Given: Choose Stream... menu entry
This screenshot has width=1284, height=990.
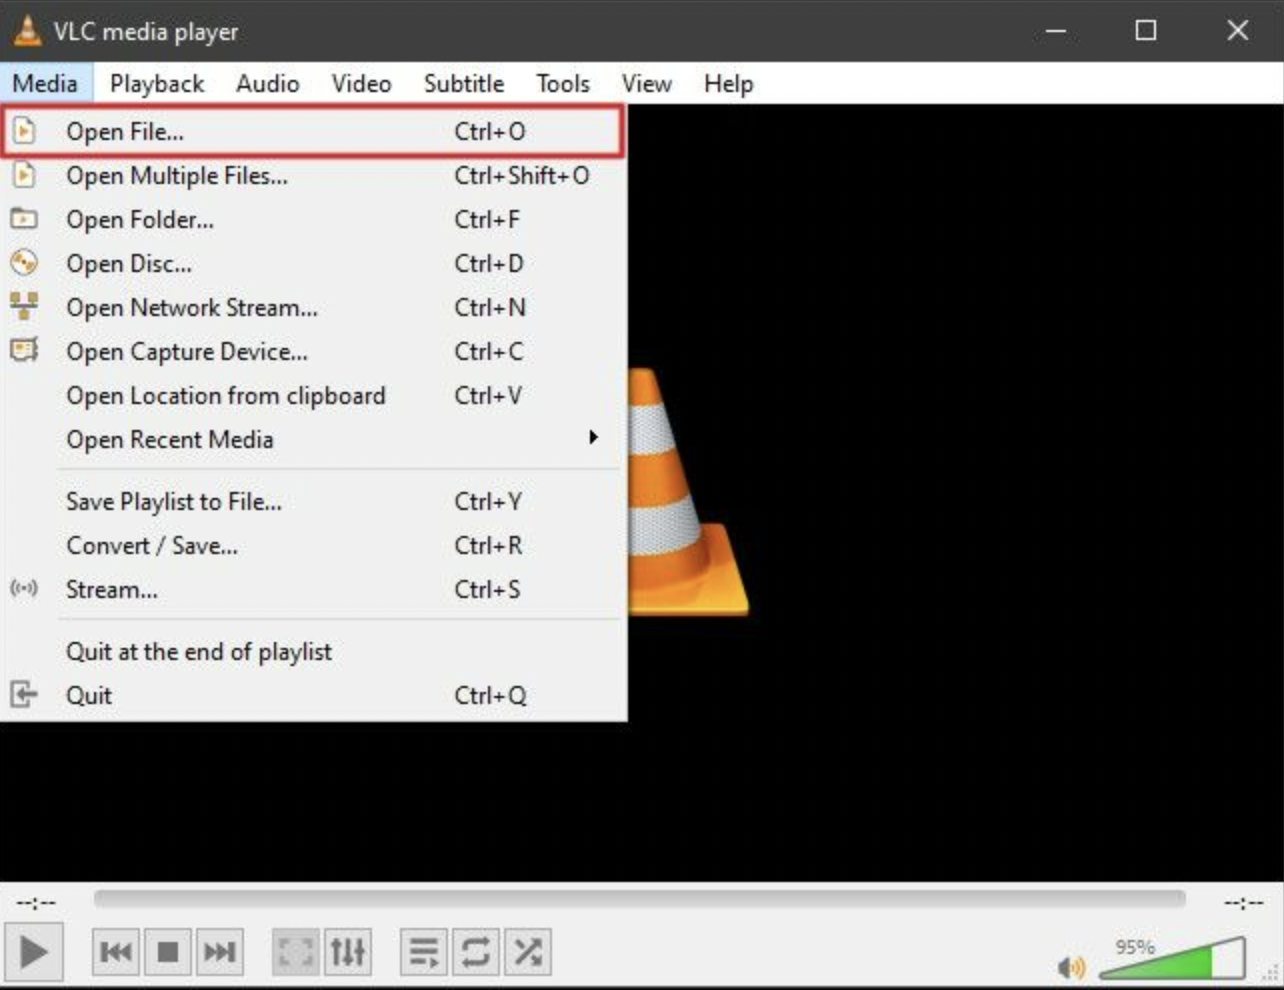Looking at the screenshot, I should pyautogui.click(x=313, y=589).
